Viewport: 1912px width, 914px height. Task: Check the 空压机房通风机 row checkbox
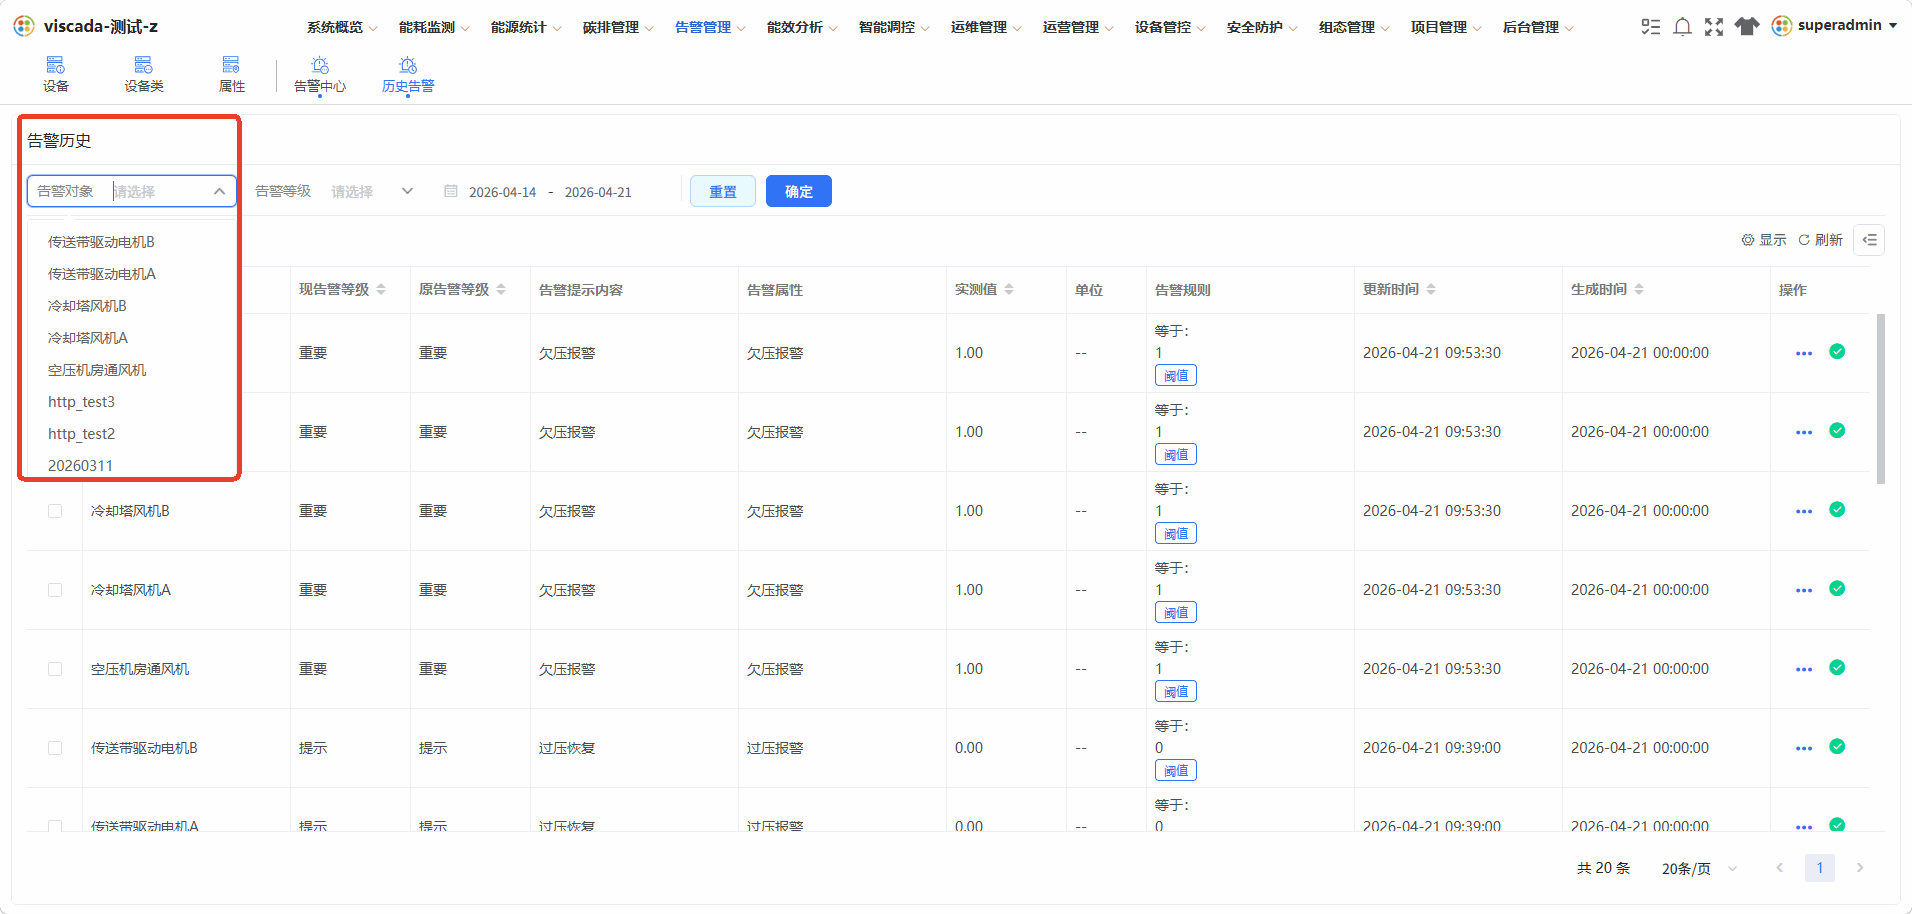pos(55,669)
